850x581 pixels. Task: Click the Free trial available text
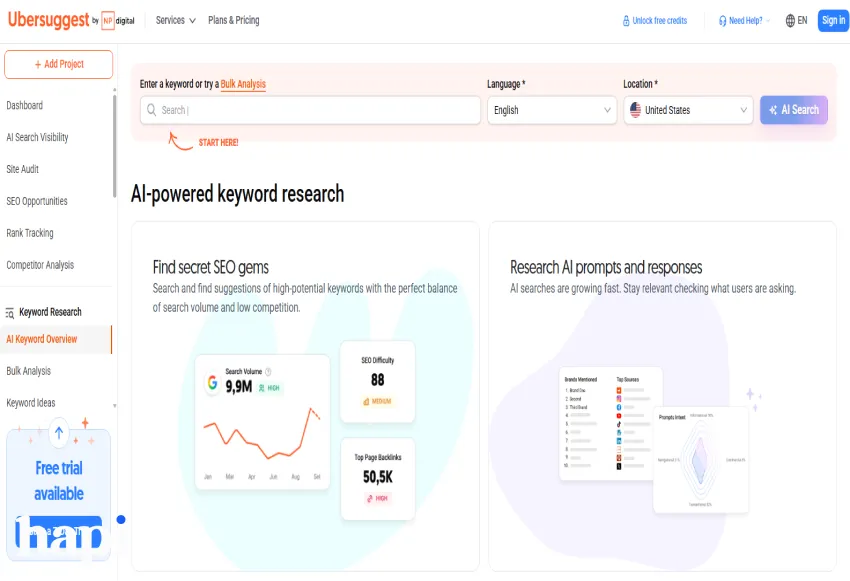point(59,481)
